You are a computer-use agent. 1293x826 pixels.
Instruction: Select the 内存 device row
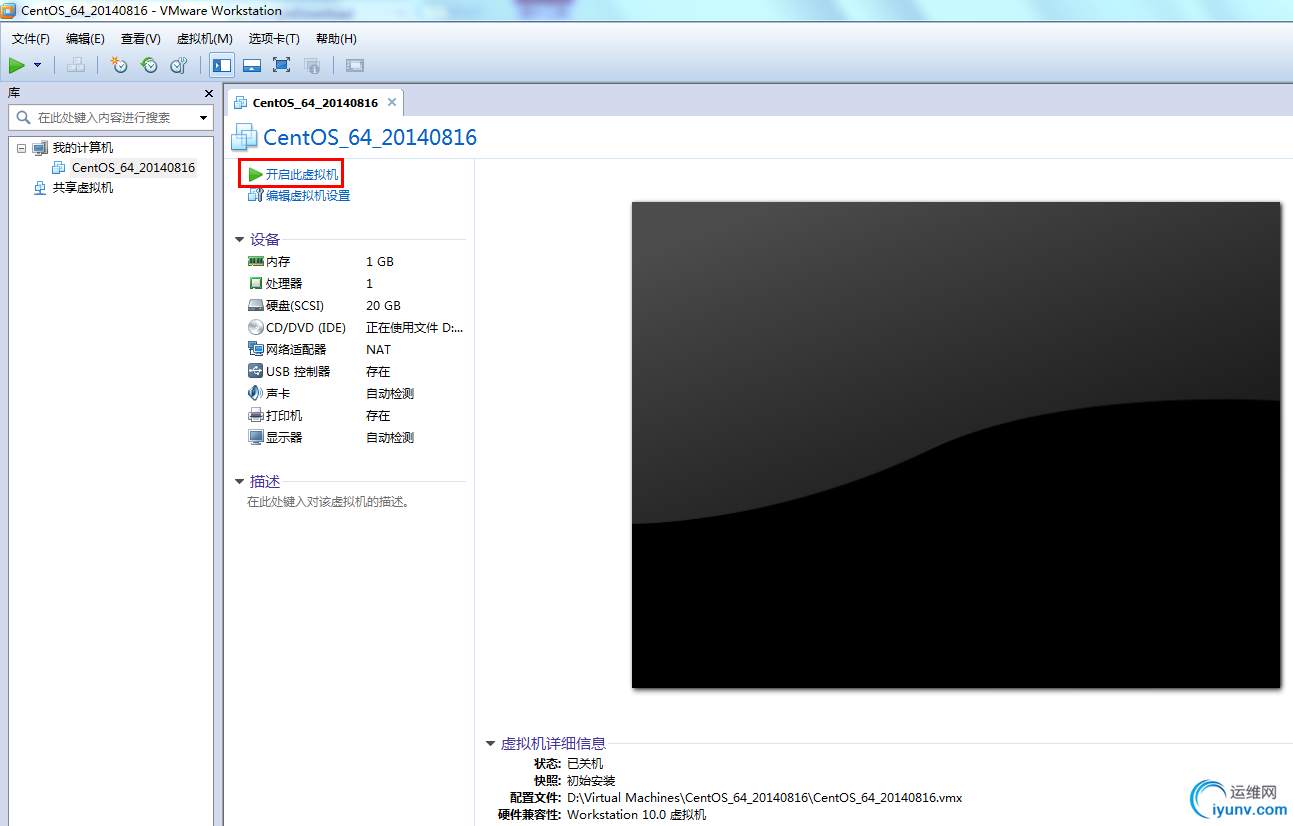[355, 262]
